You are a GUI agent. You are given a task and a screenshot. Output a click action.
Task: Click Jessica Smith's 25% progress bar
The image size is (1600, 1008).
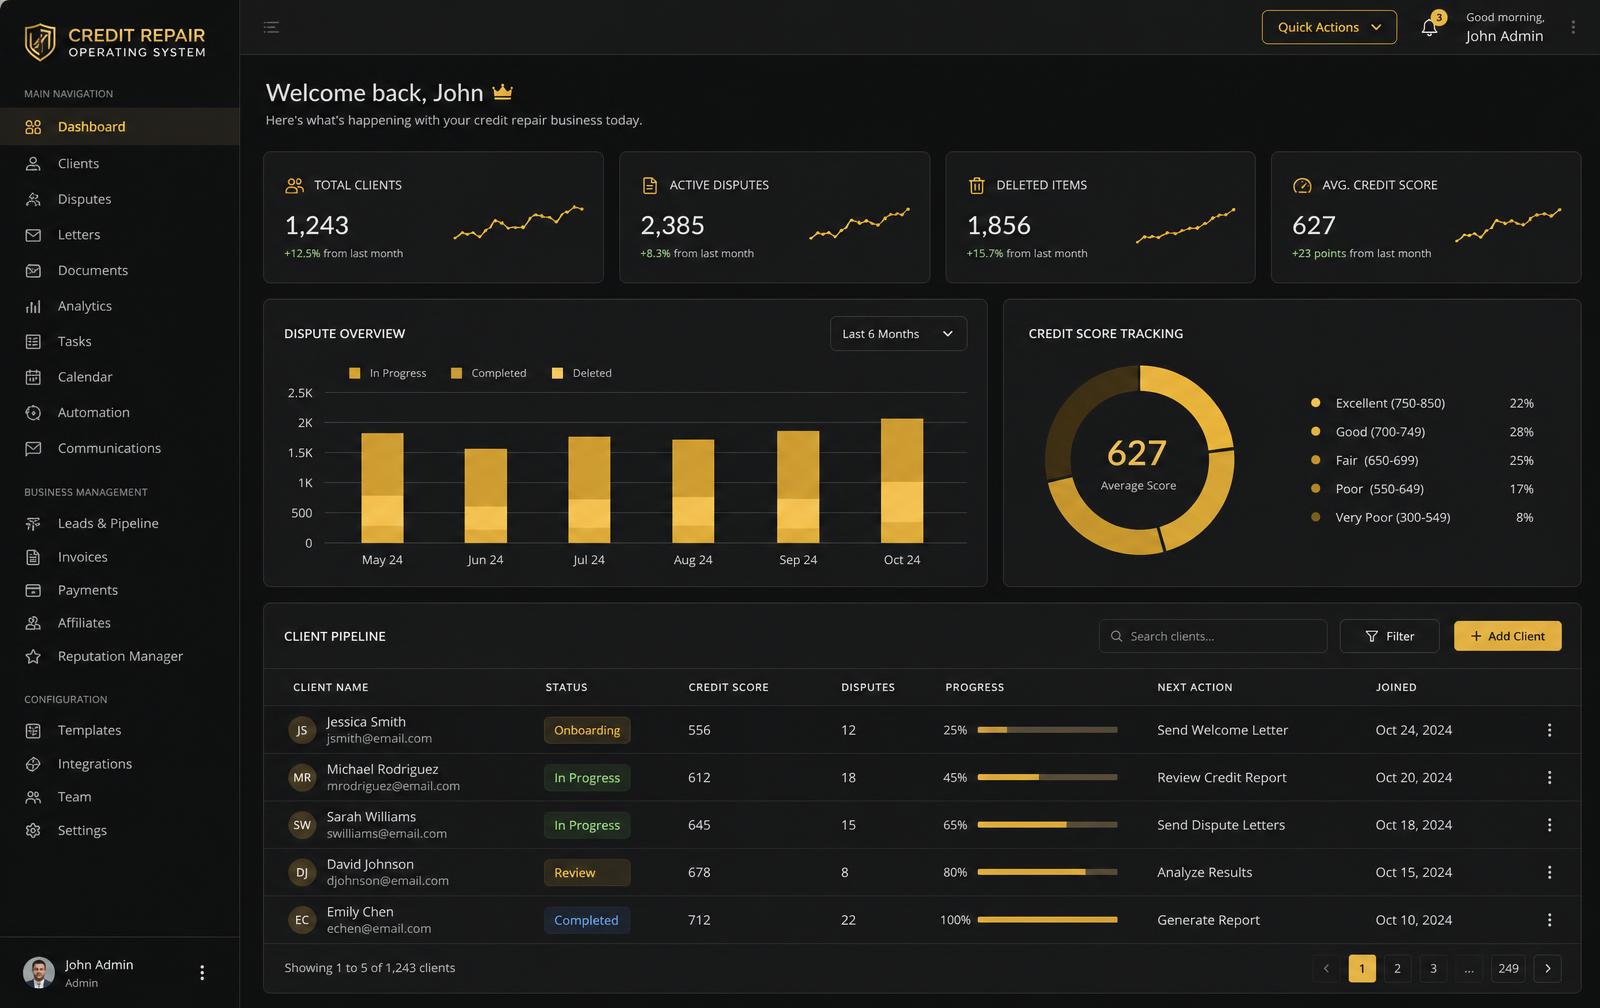point(1047,730)
